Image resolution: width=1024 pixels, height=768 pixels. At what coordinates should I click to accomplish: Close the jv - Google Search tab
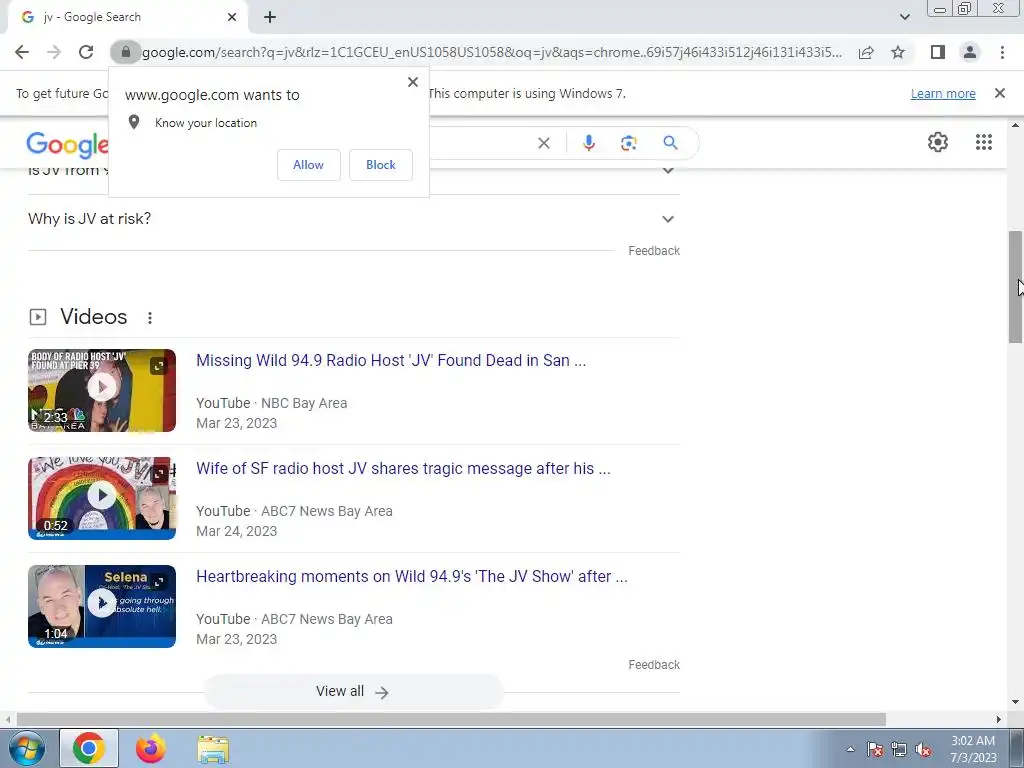point(232,17)
